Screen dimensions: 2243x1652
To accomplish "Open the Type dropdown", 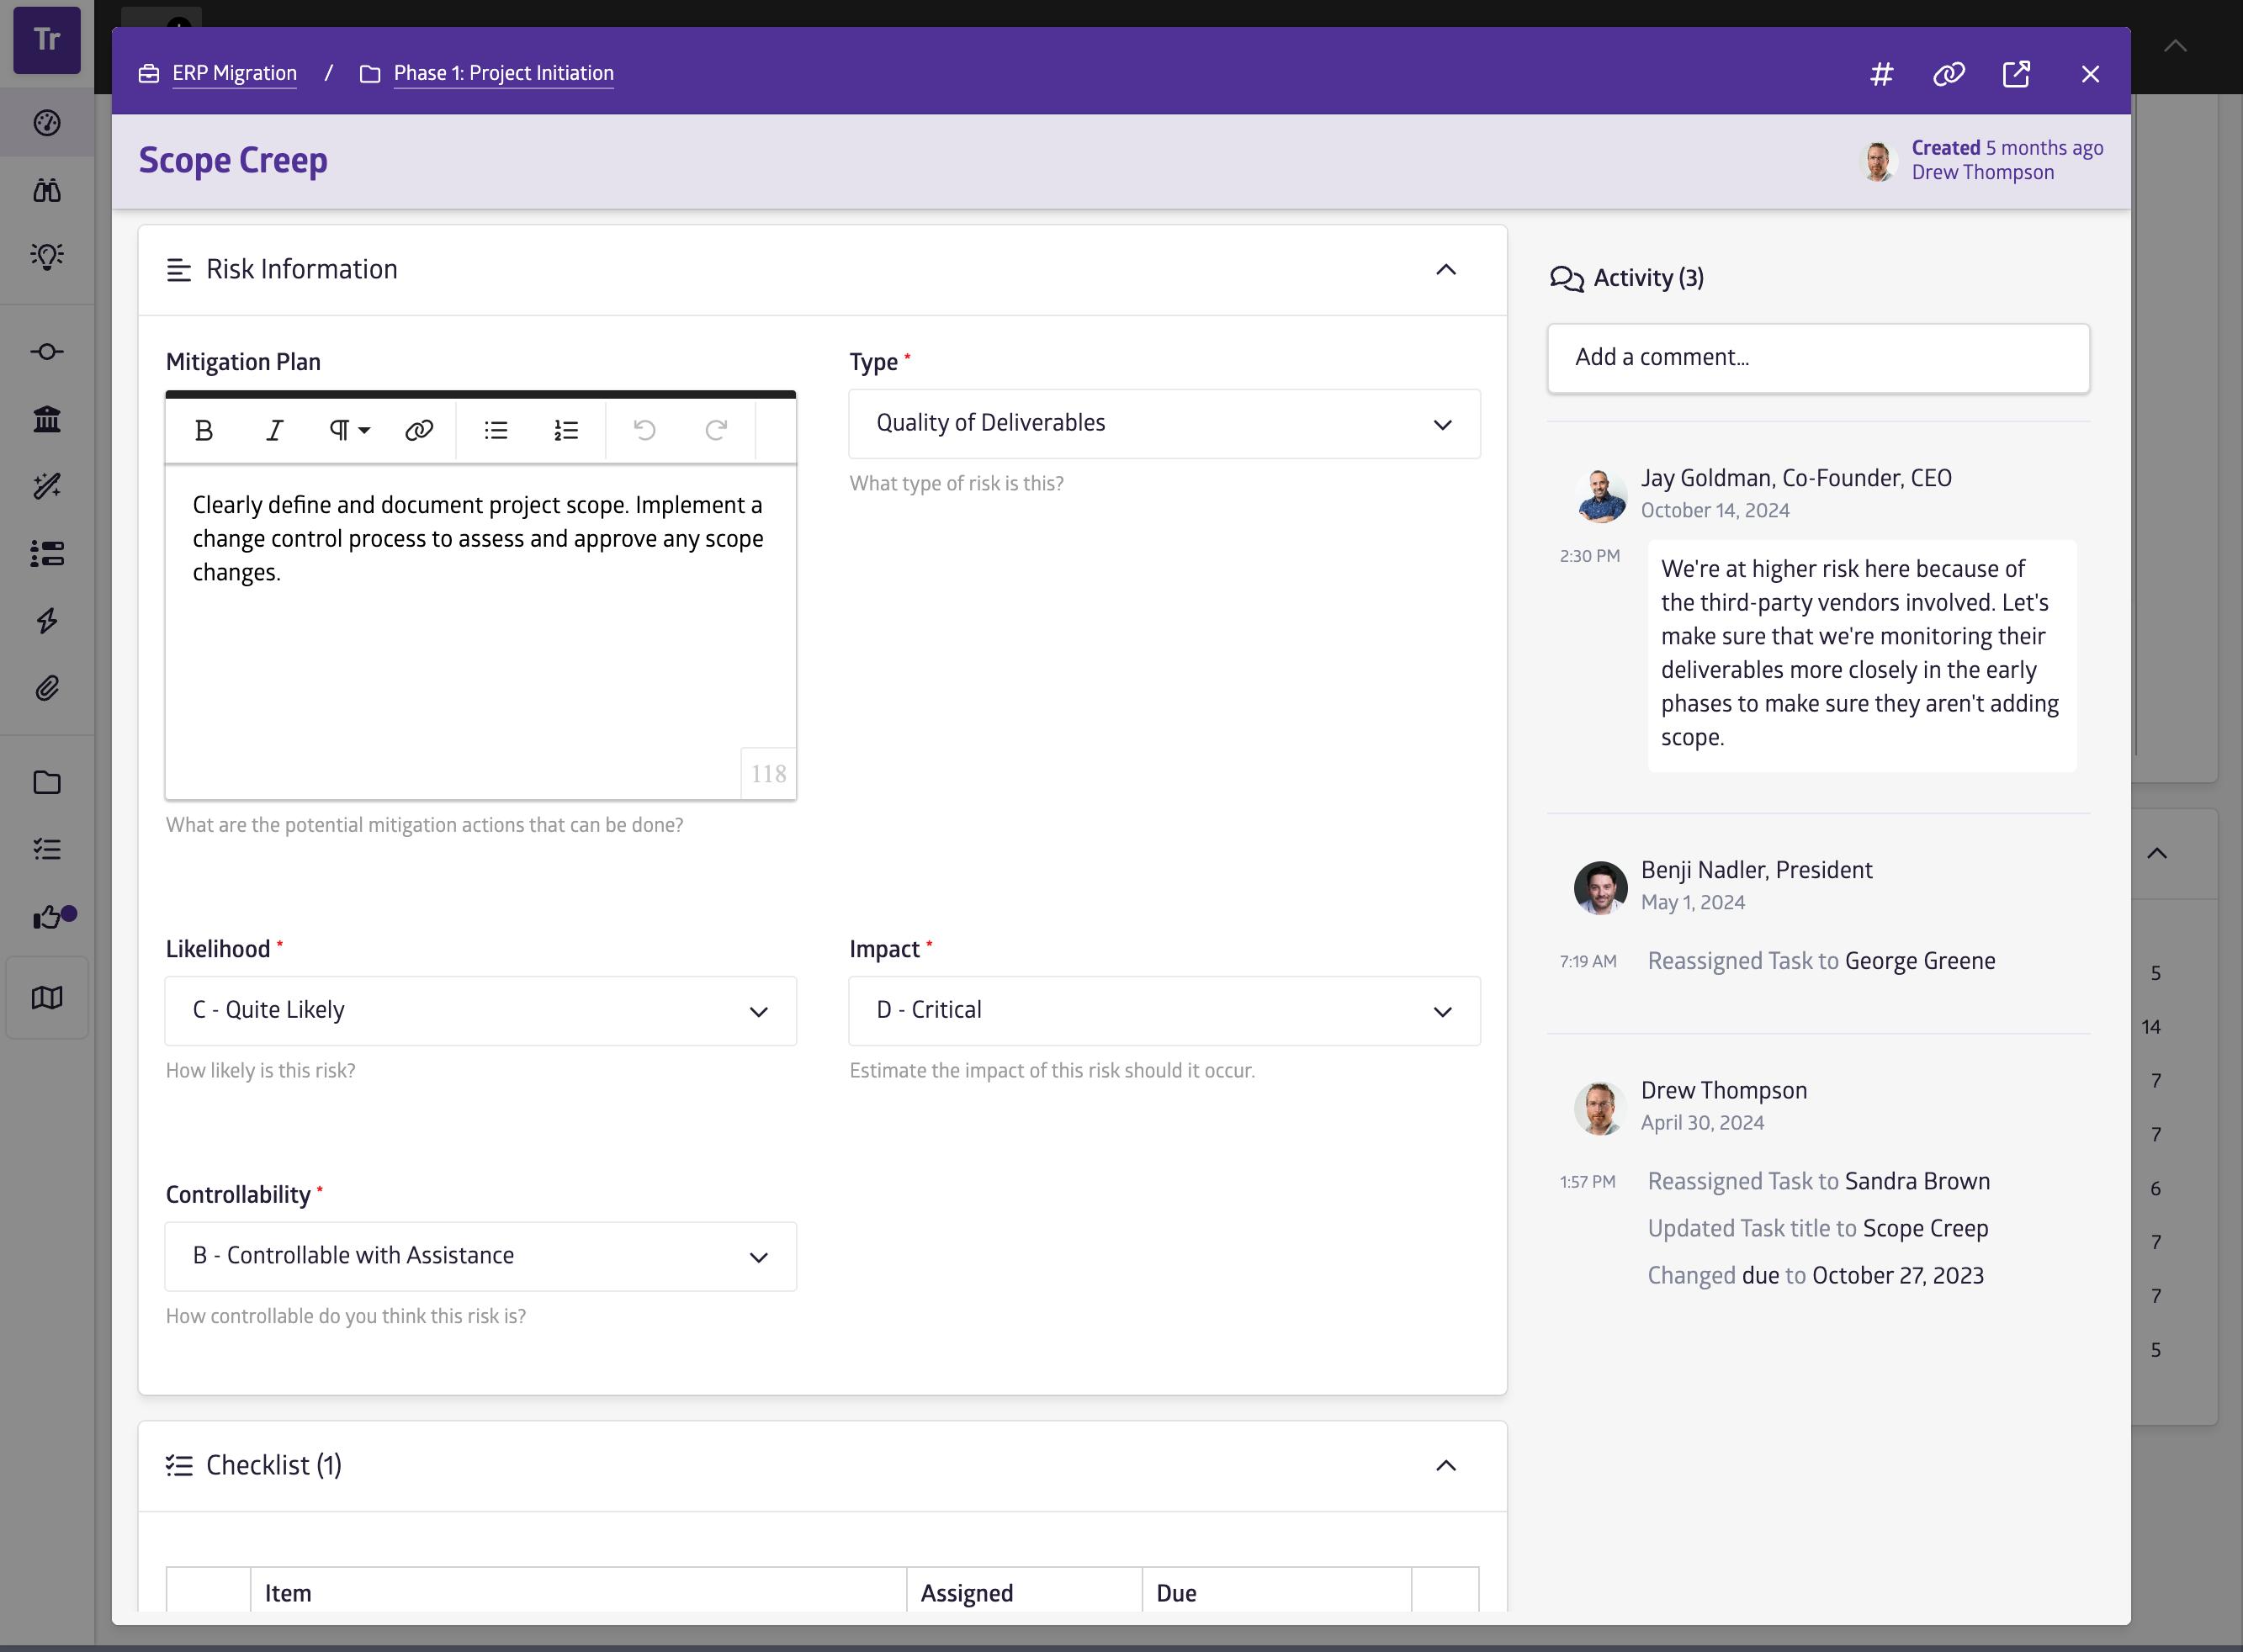I will pyautogui.click(x=1163, y=424).
